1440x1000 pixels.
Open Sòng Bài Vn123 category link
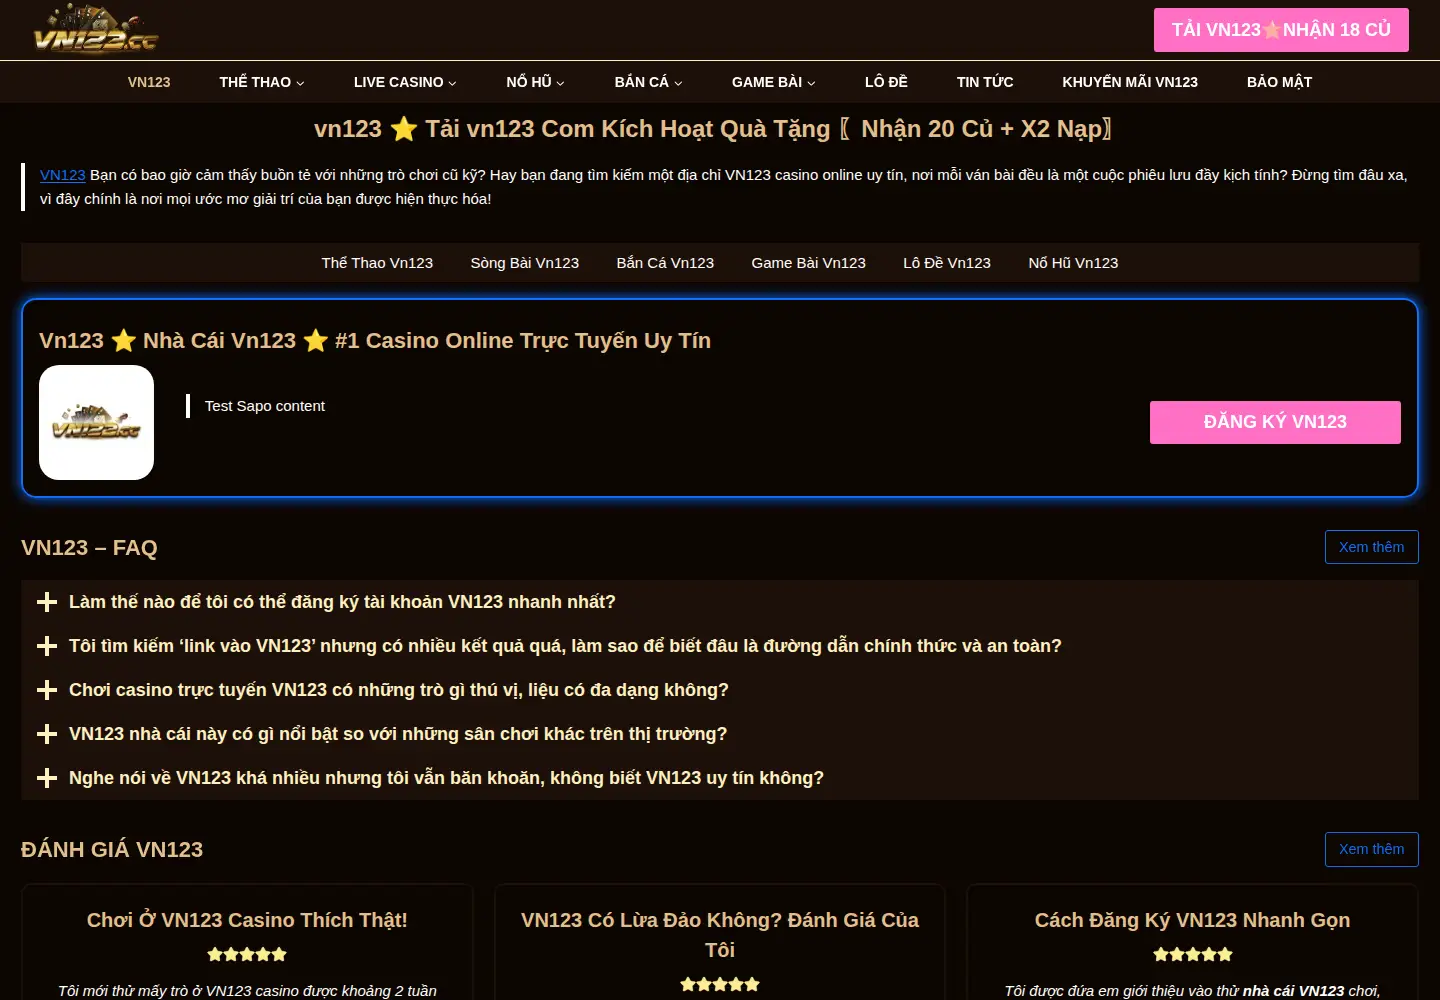pos(525,263)
